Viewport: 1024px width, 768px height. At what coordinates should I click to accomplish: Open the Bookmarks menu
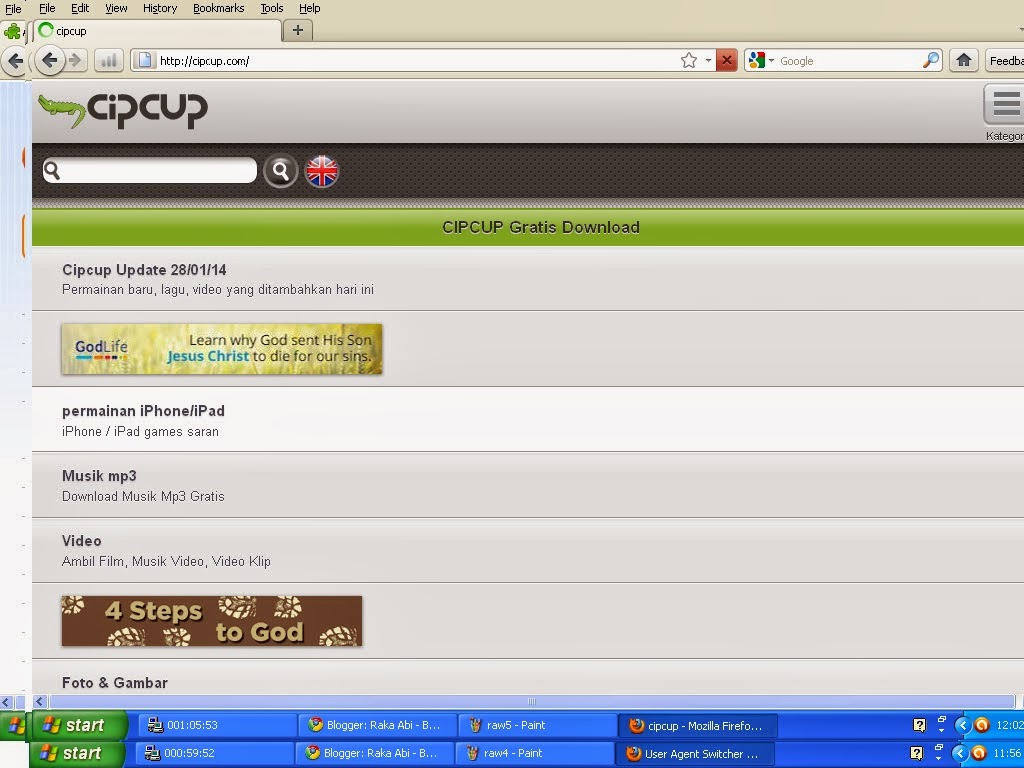pos(219,8)
